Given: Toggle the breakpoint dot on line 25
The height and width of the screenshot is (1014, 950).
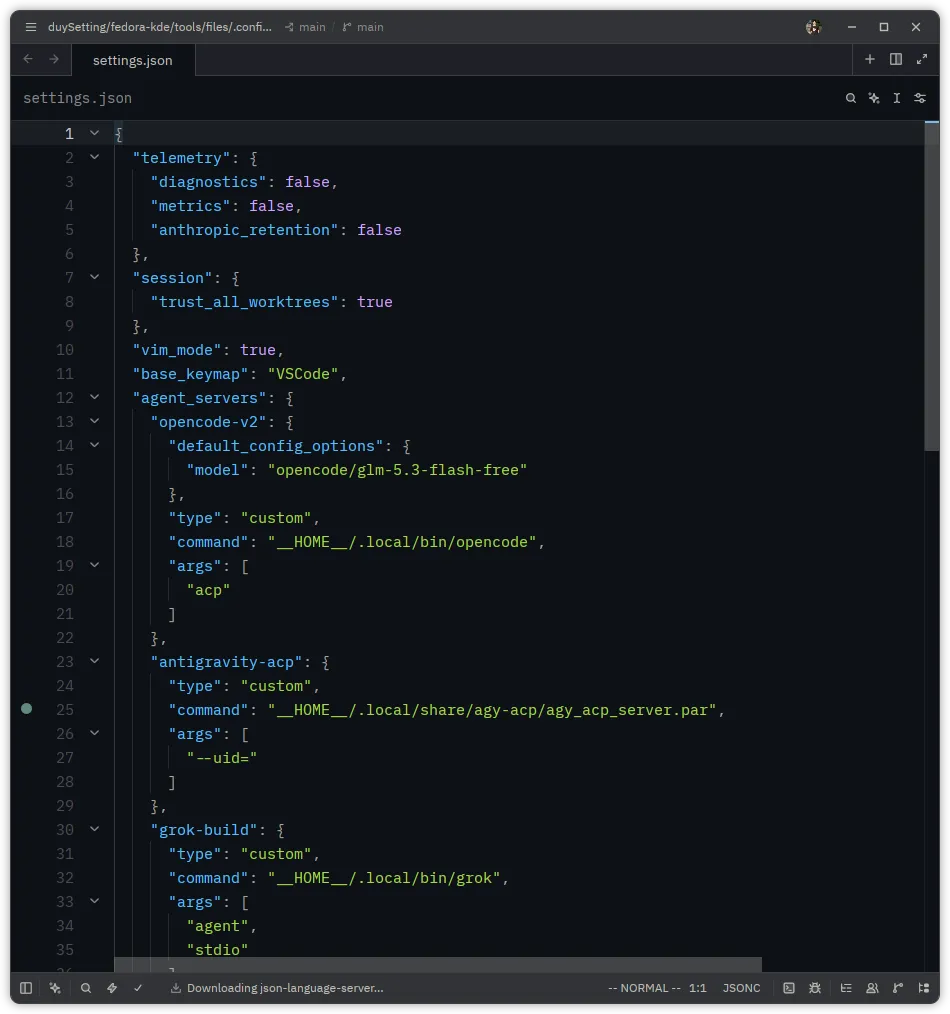Looking at the screenshot, I should tap(27, 709).
